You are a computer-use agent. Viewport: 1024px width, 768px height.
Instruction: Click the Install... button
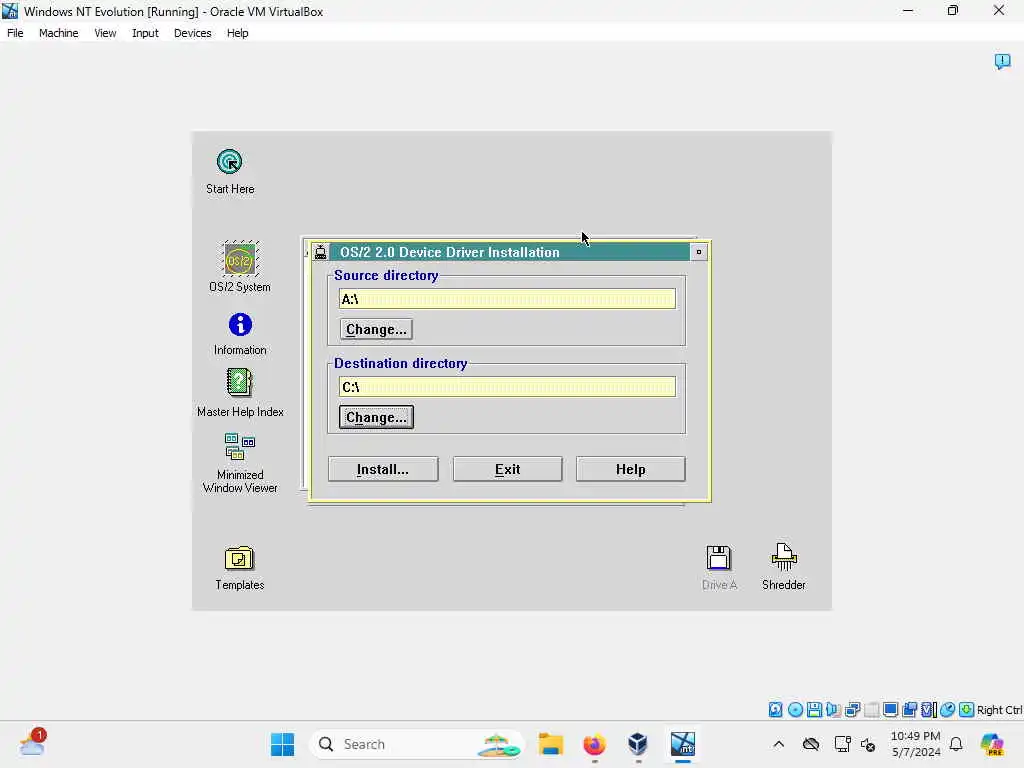click(x=383, y=470)
